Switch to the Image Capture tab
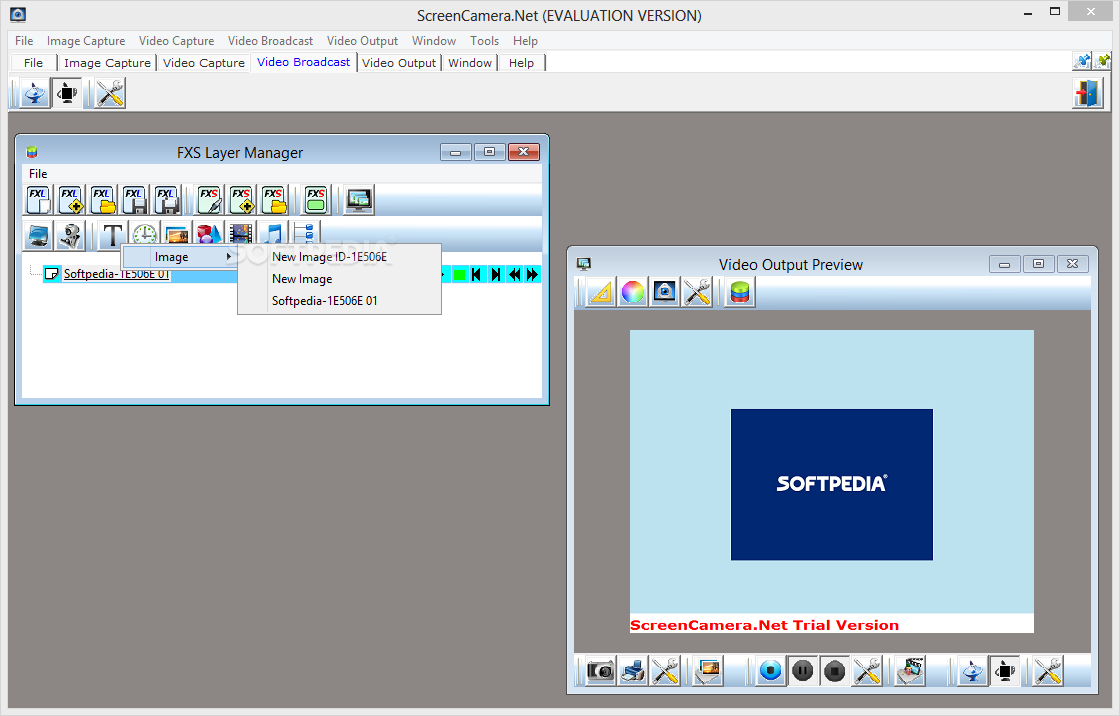The height and width of the screenshot is (716, 1120). coord(107,63)
